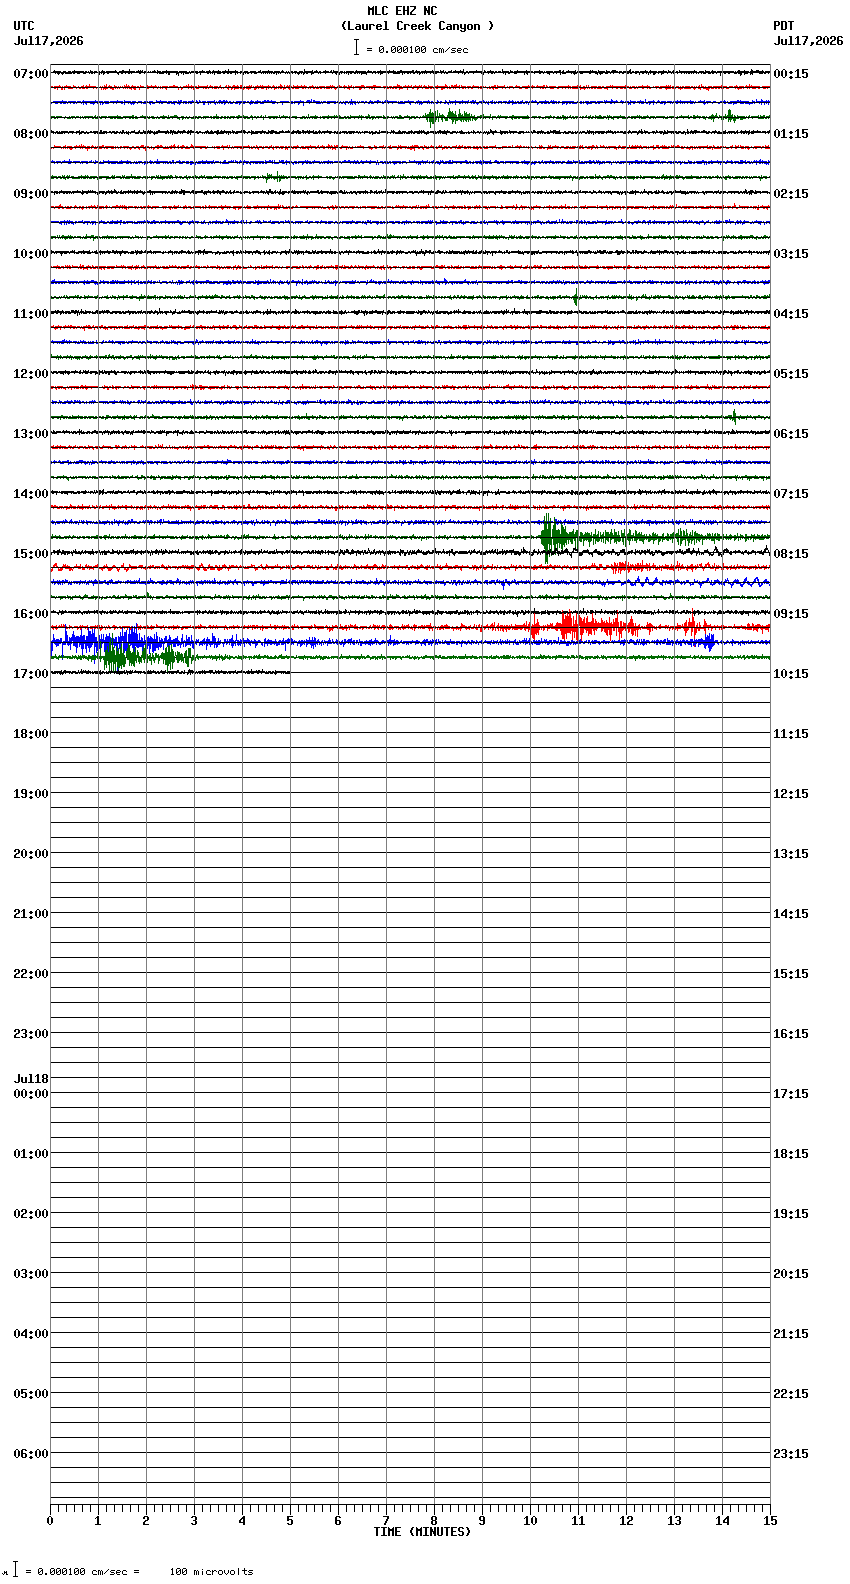Click the small green event in the 07:45 trace
This screenshot has height=1584, width=850.
click(x=450, y=117)
